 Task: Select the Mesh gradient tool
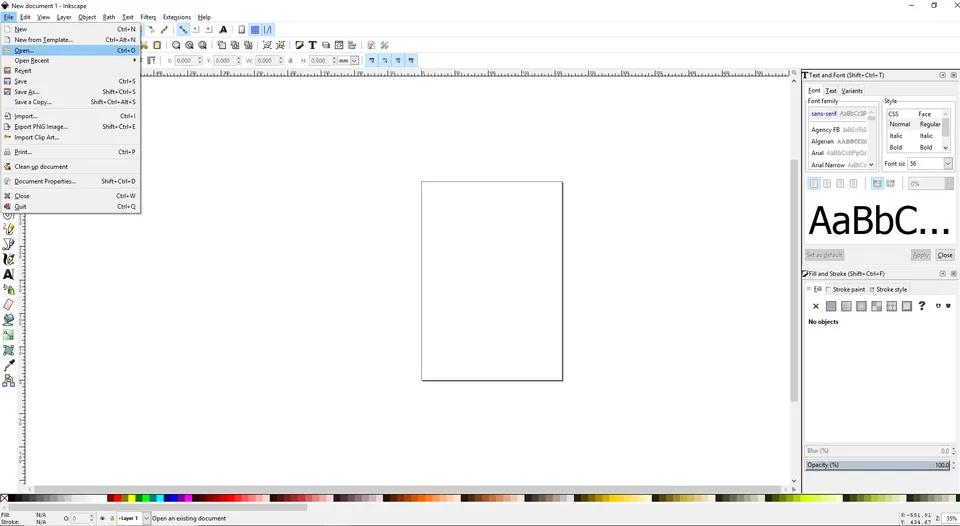[x=9, y=350]
